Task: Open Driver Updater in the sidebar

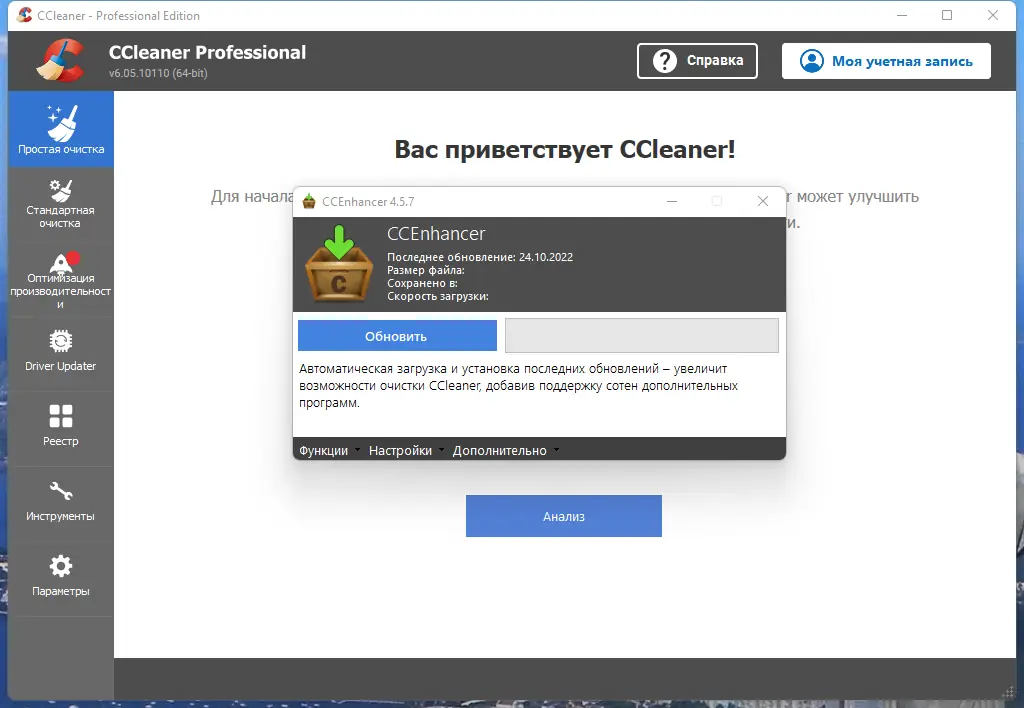Action: coord(61,355)
